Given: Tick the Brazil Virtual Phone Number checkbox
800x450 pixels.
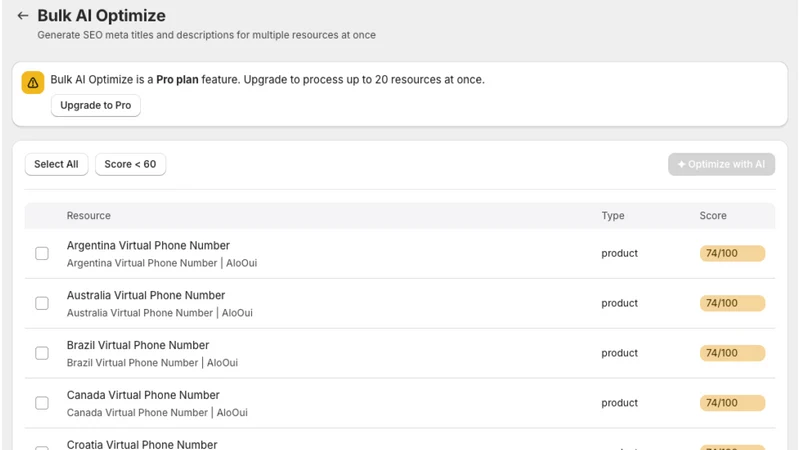Looking at the screenshot, I should tap(42, 353).
